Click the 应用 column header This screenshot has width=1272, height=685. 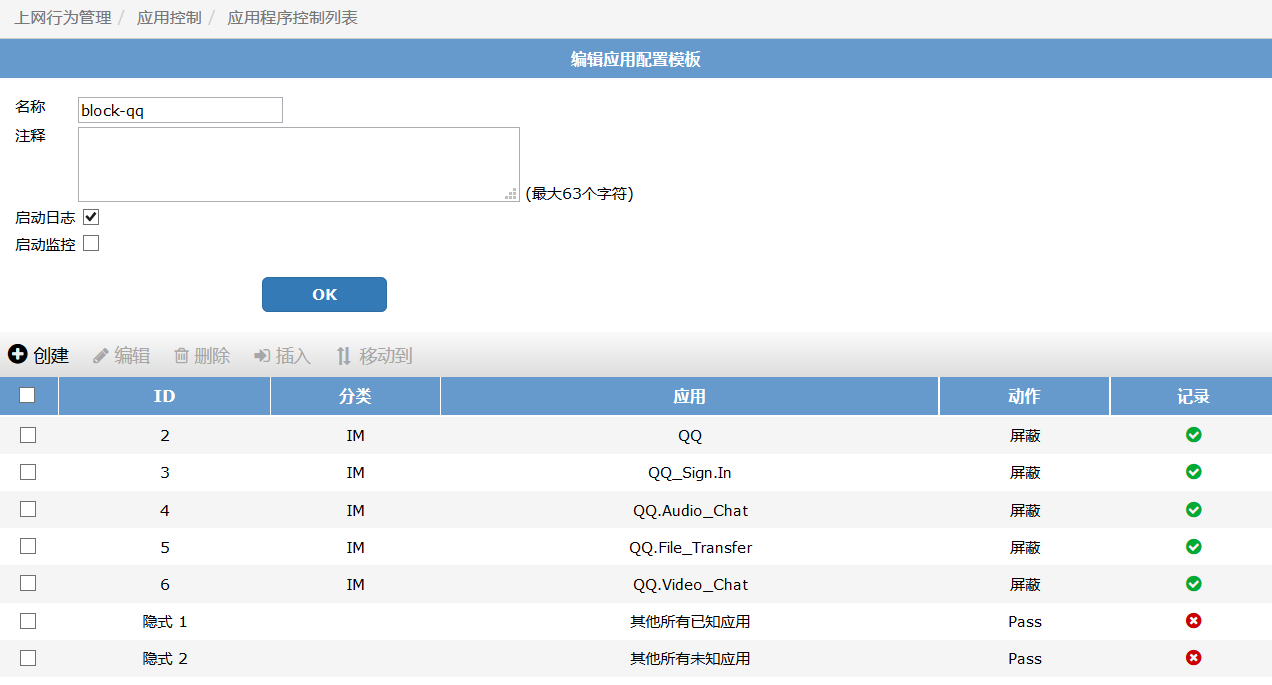(690, 396)
